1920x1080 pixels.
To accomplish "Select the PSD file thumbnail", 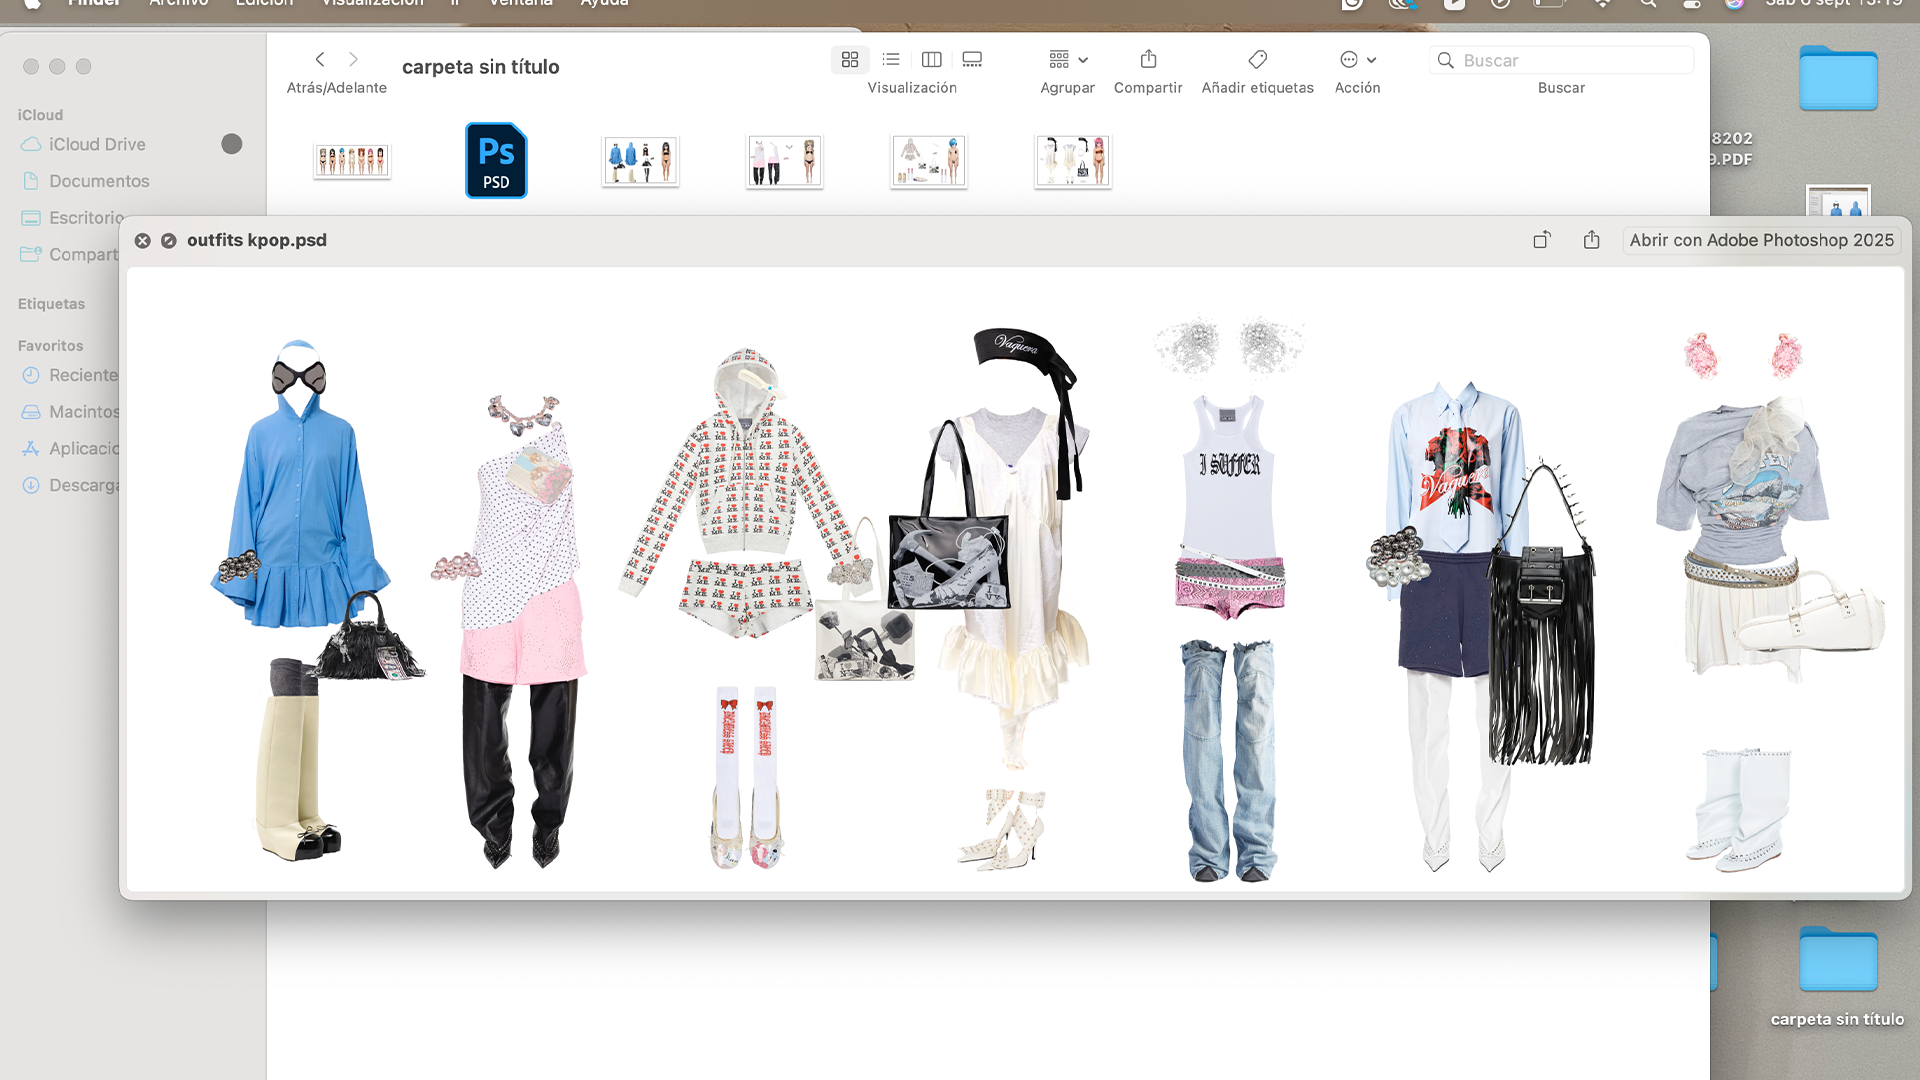I will [496, 160].
